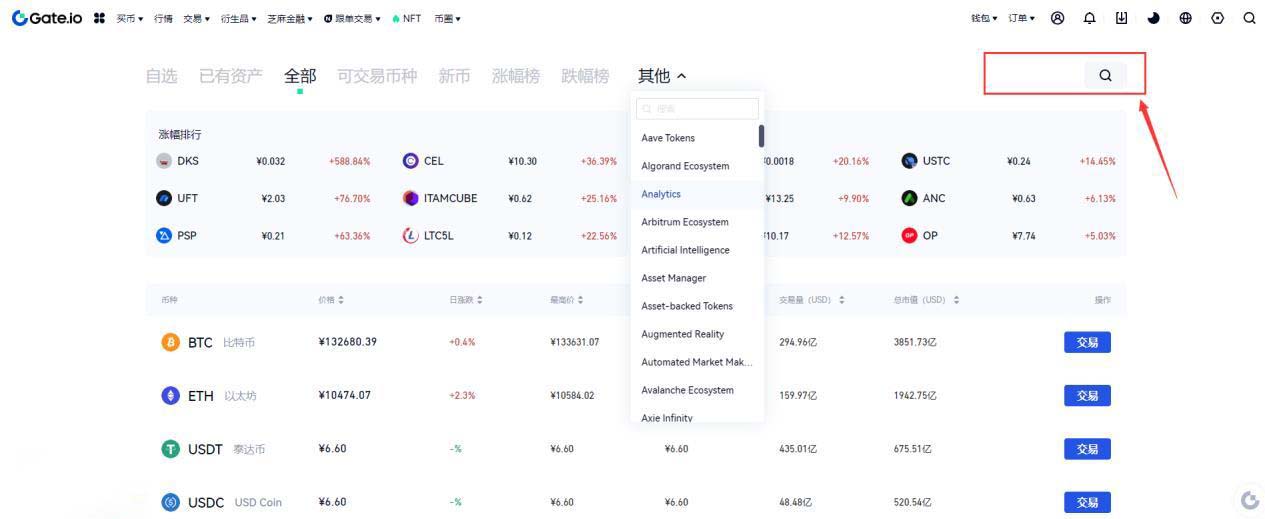This screenshot has height=519, width=1265.
Task: Toggle dark mode moon icon
Action: click(1153, 18)
